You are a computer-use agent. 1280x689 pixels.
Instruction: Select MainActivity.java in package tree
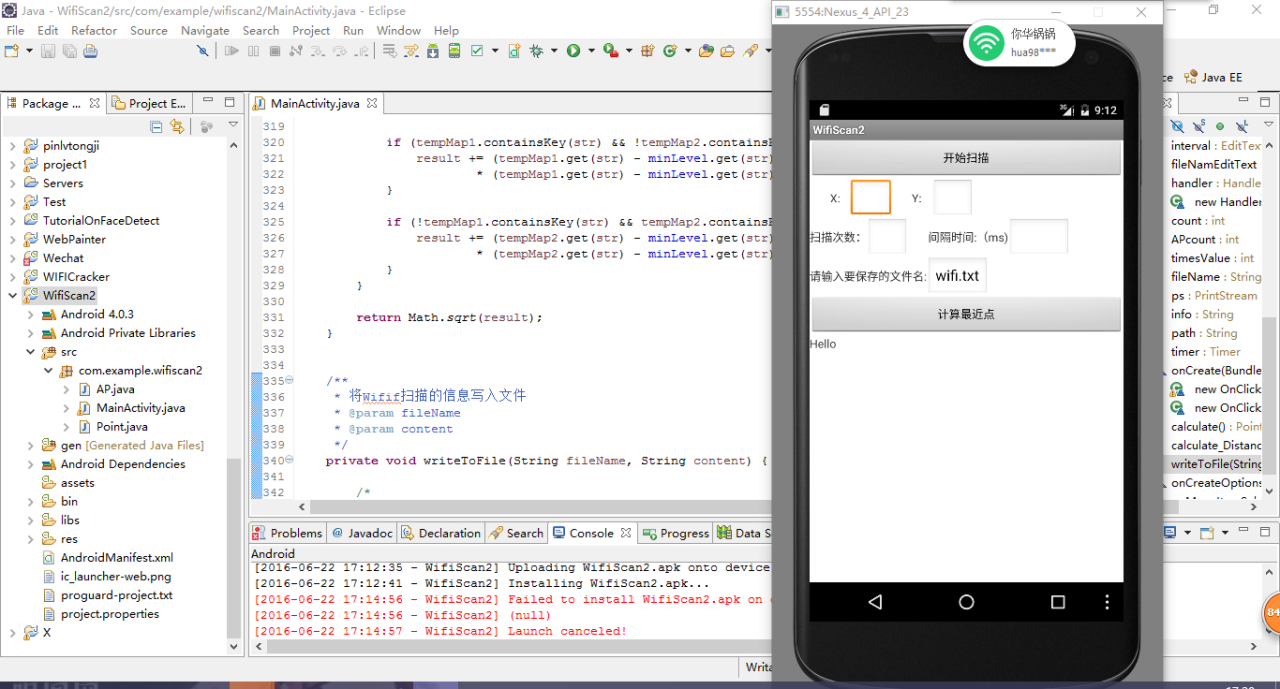[132, 408]
